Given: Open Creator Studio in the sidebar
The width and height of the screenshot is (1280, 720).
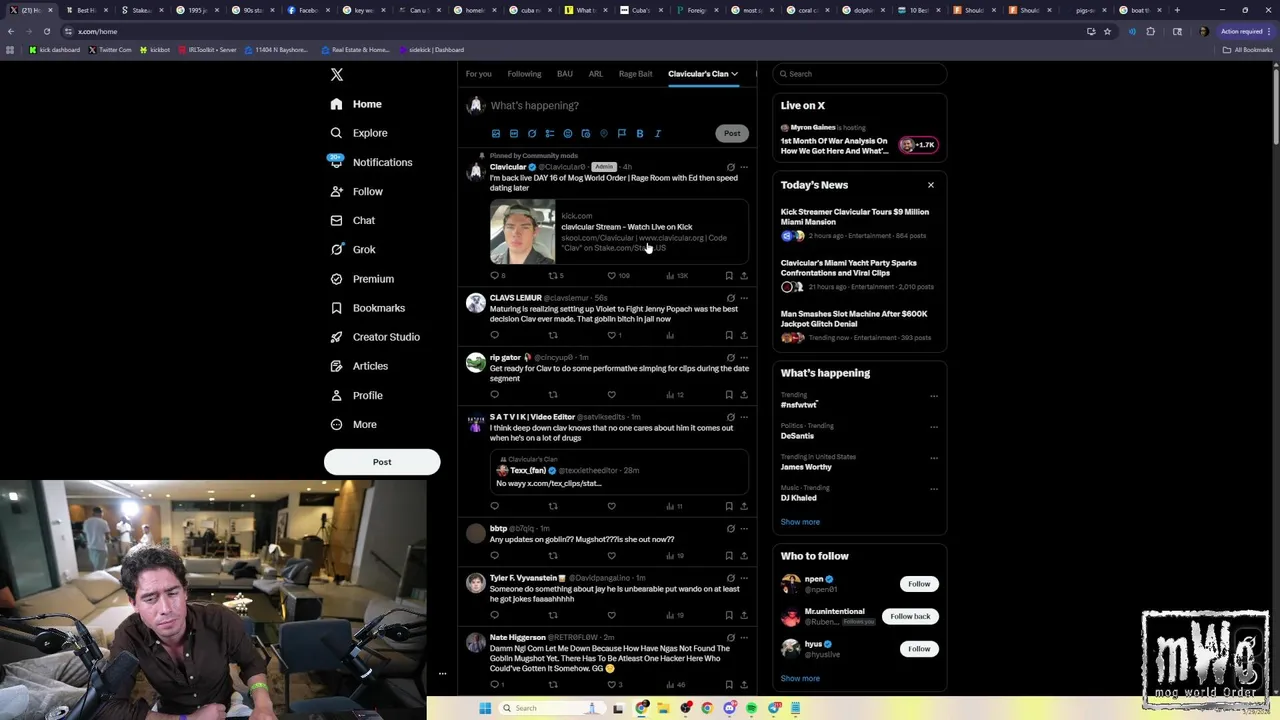Looking at the screenshot, I should (x=375, y=337).
